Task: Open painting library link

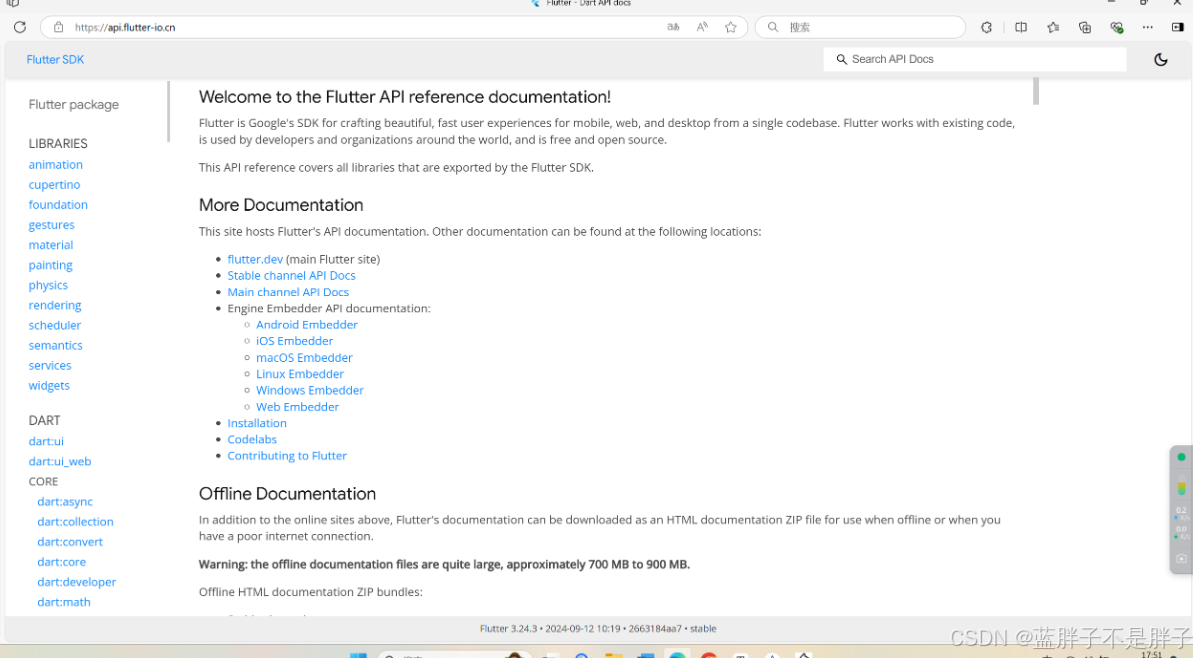Action: [x=50, y=265]
